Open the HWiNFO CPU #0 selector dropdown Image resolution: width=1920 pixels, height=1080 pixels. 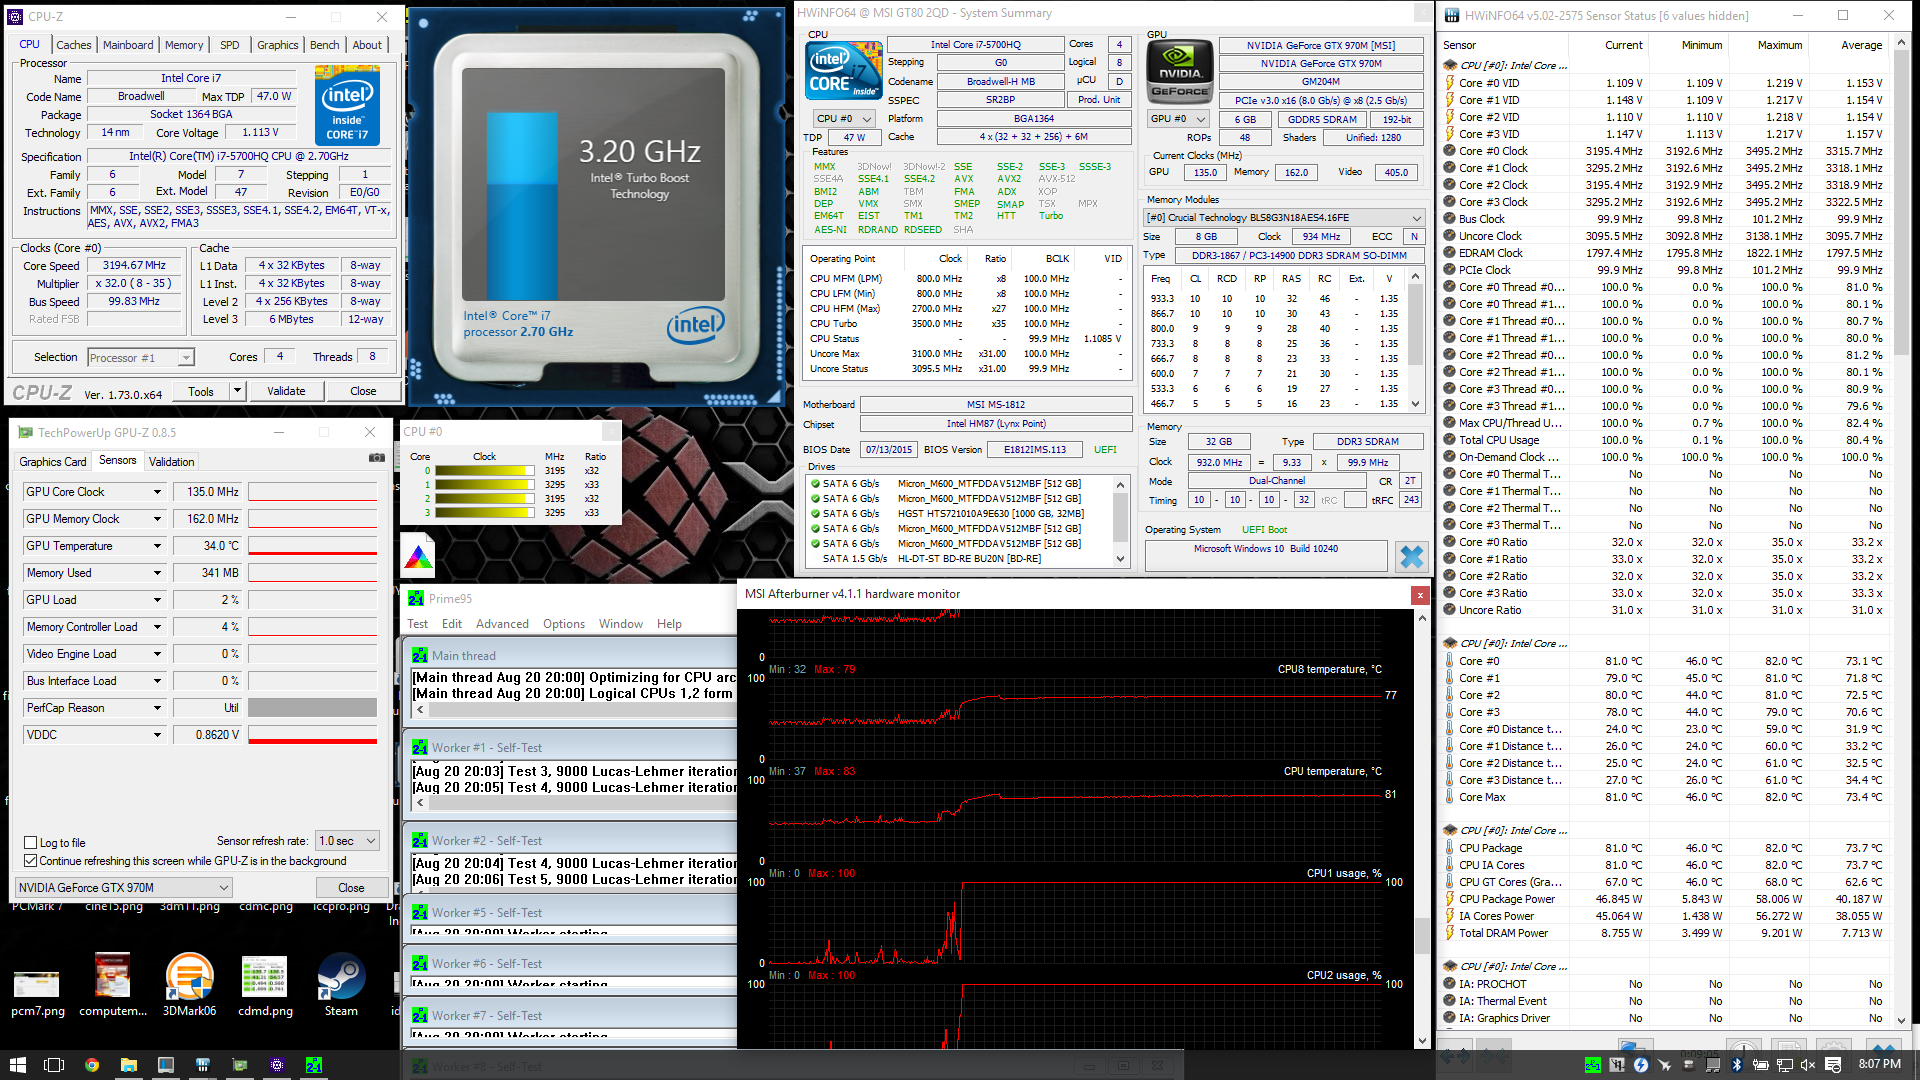[844, 119]
